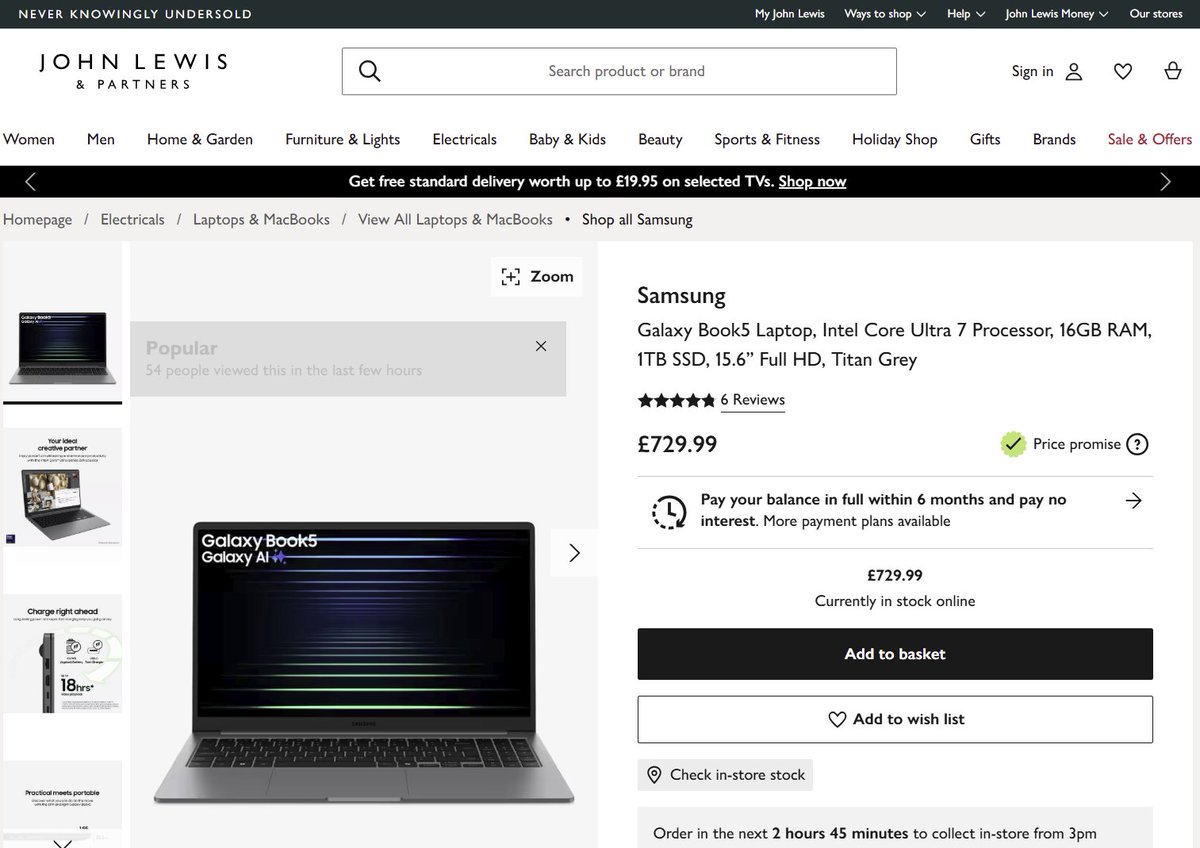Click the £729.99 main price
The width and height of the screenshot is (1200, 848).
(x=677, y=444)
